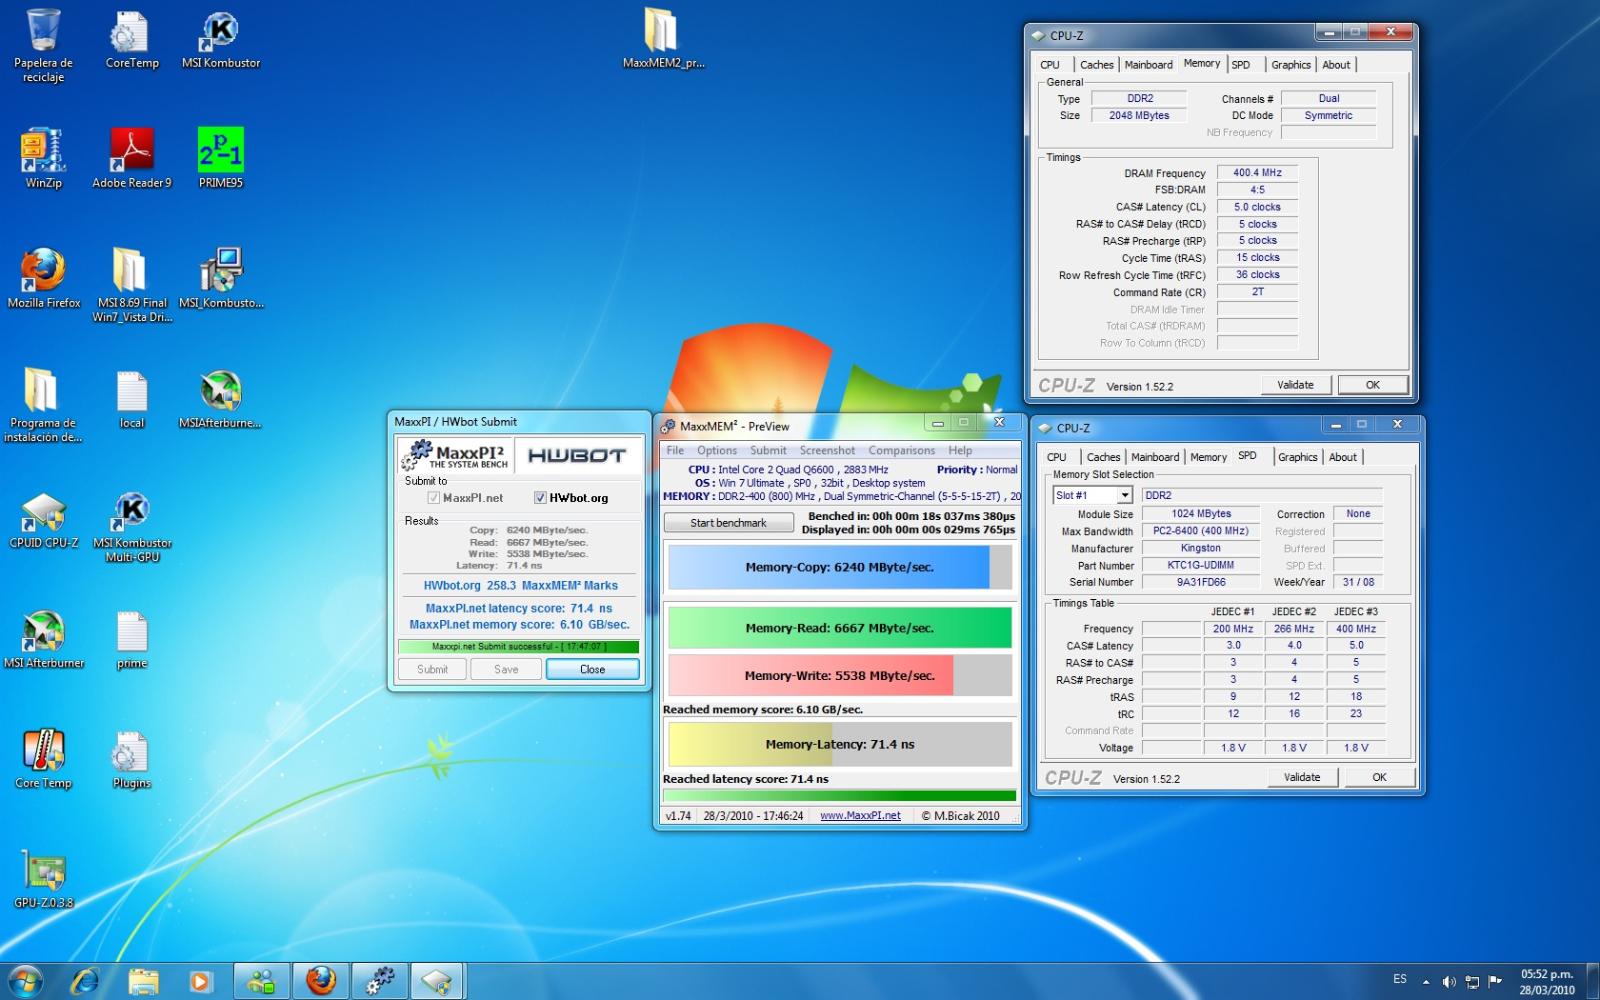Open the Plugins desktop icon
Screen dimensions: 1600x1000
coord(132,759)
